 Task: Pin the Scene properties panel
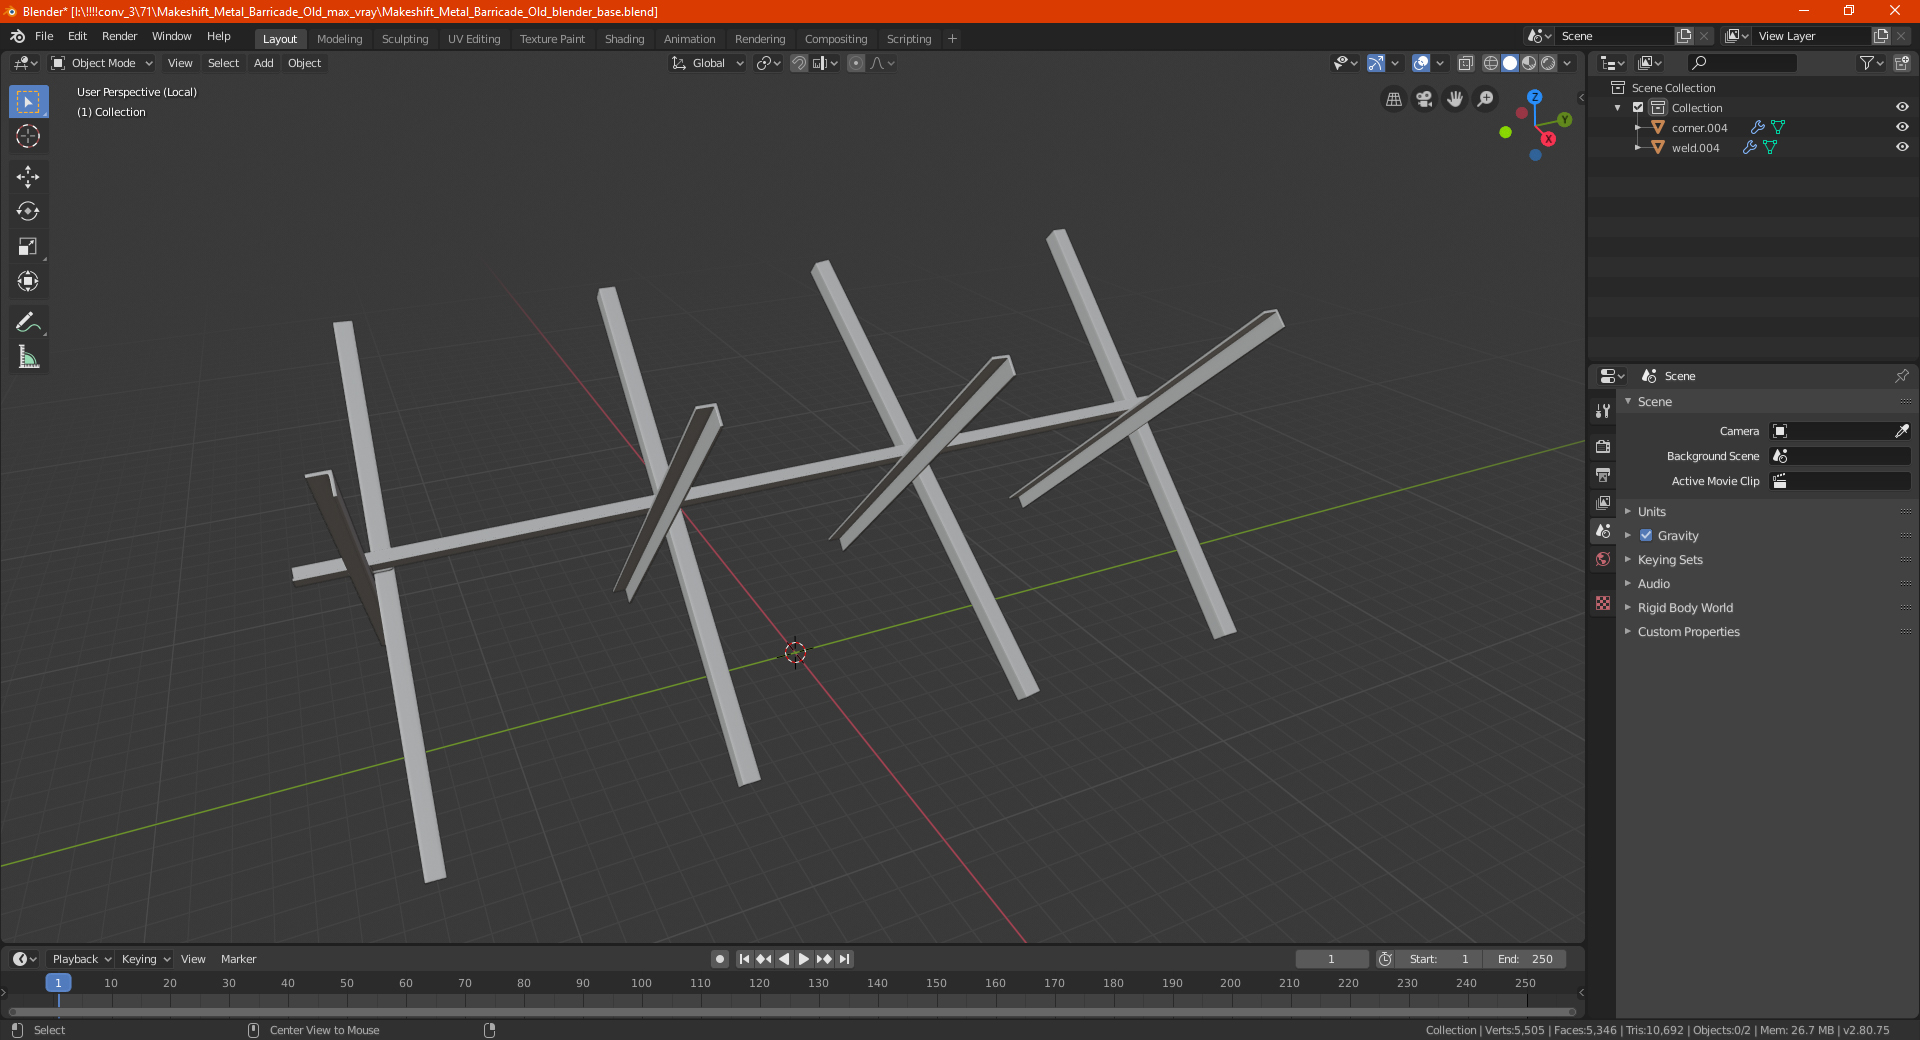(1901, 376)
